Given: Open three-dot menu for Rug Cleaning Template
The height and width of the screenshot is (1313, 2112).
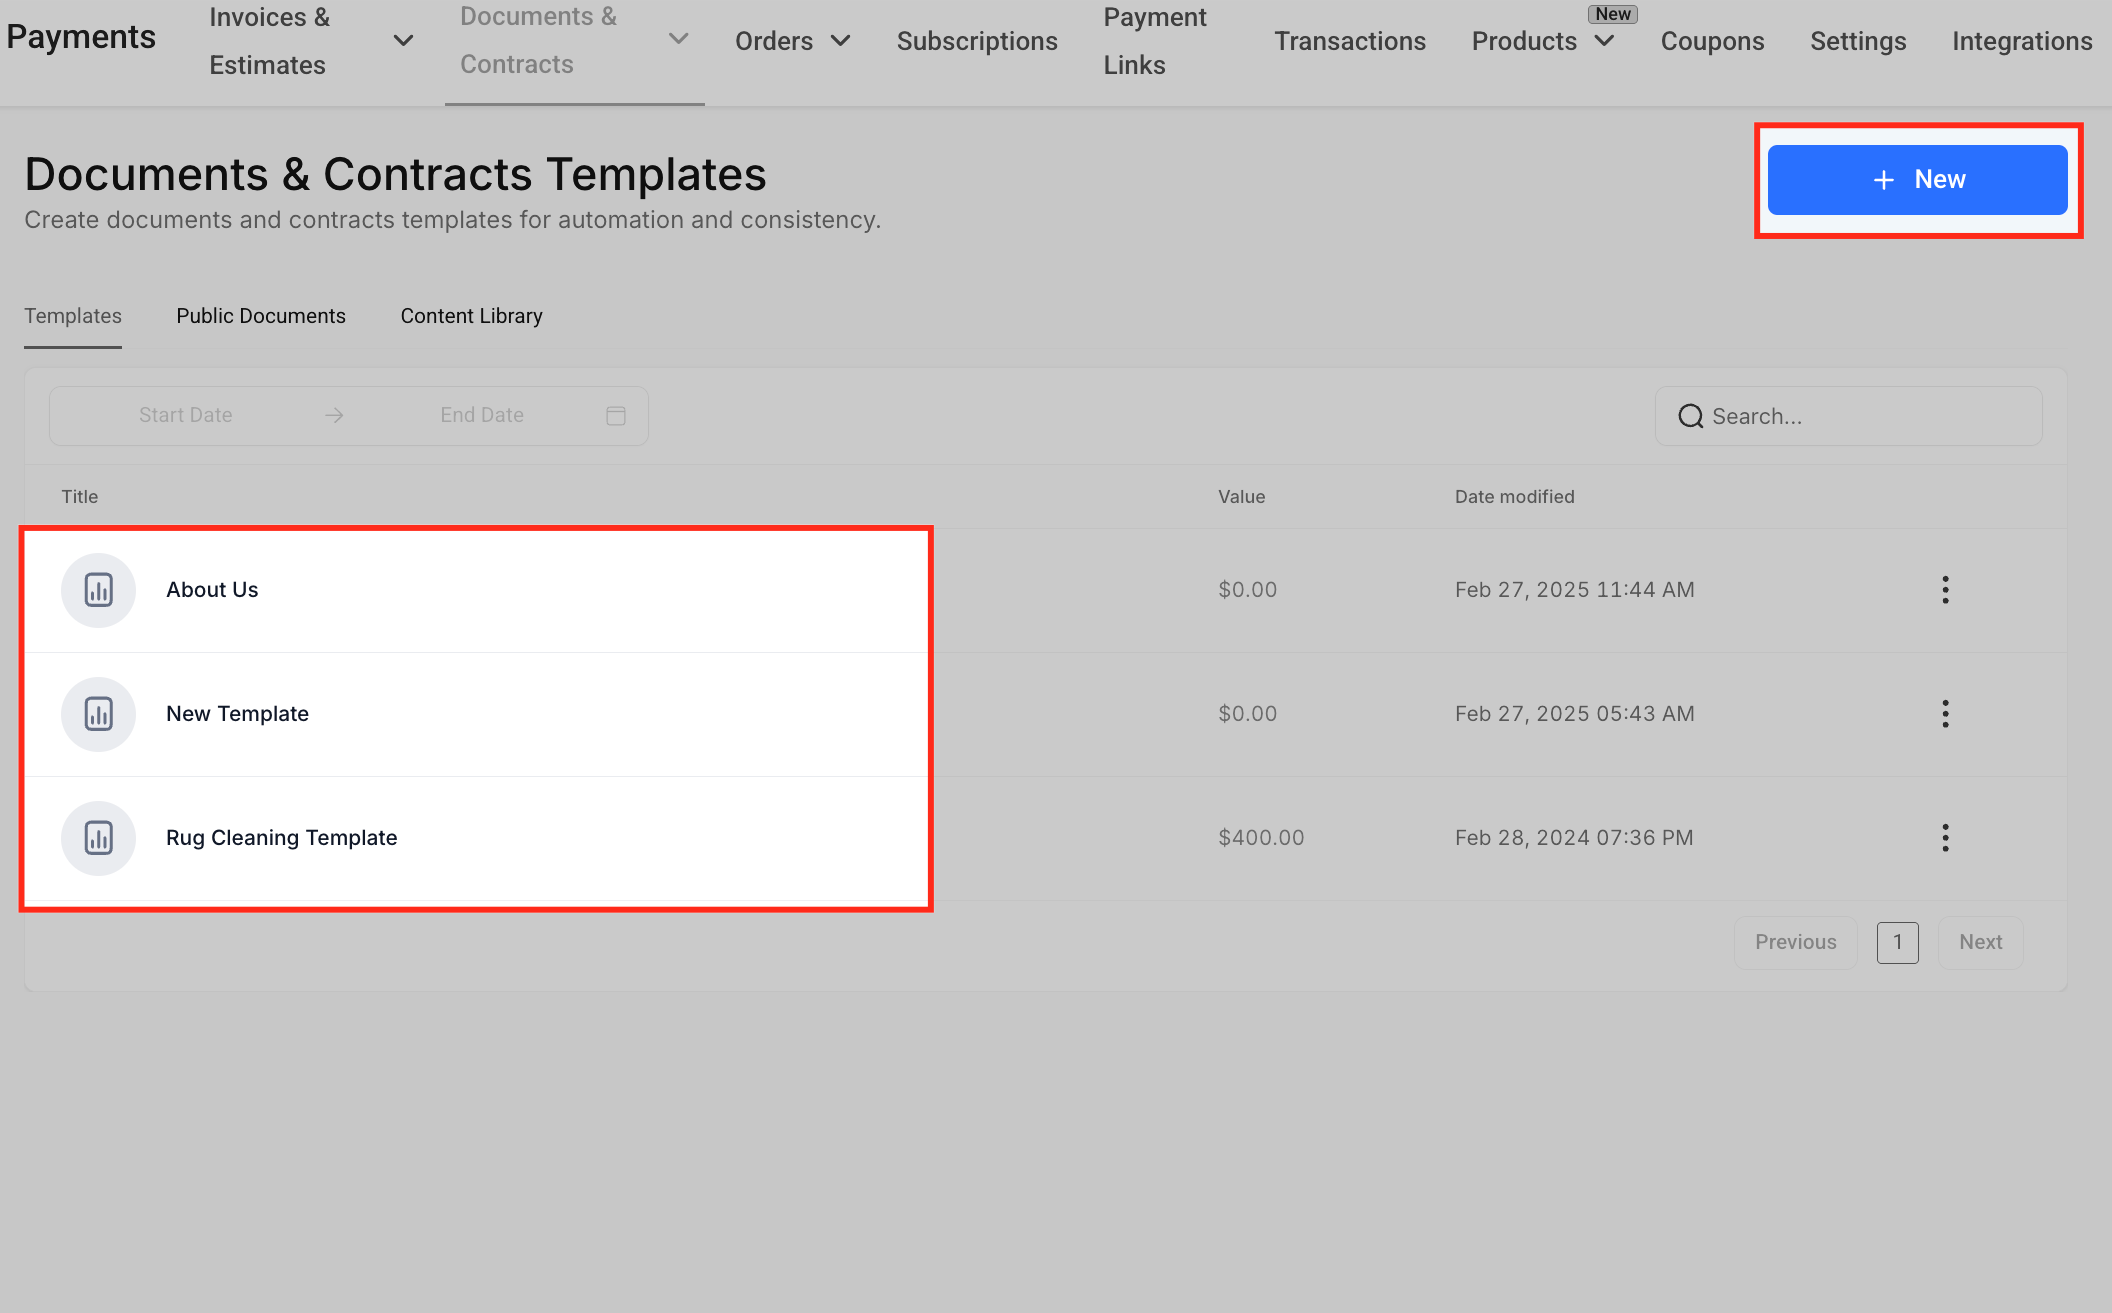Looking at the screenshot, I should (1945, 838).
